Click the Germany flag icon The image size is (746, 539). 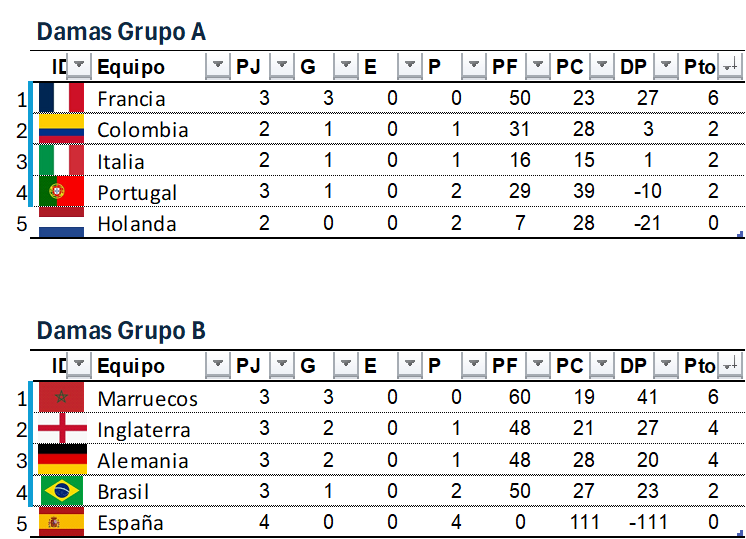(61, 460)
